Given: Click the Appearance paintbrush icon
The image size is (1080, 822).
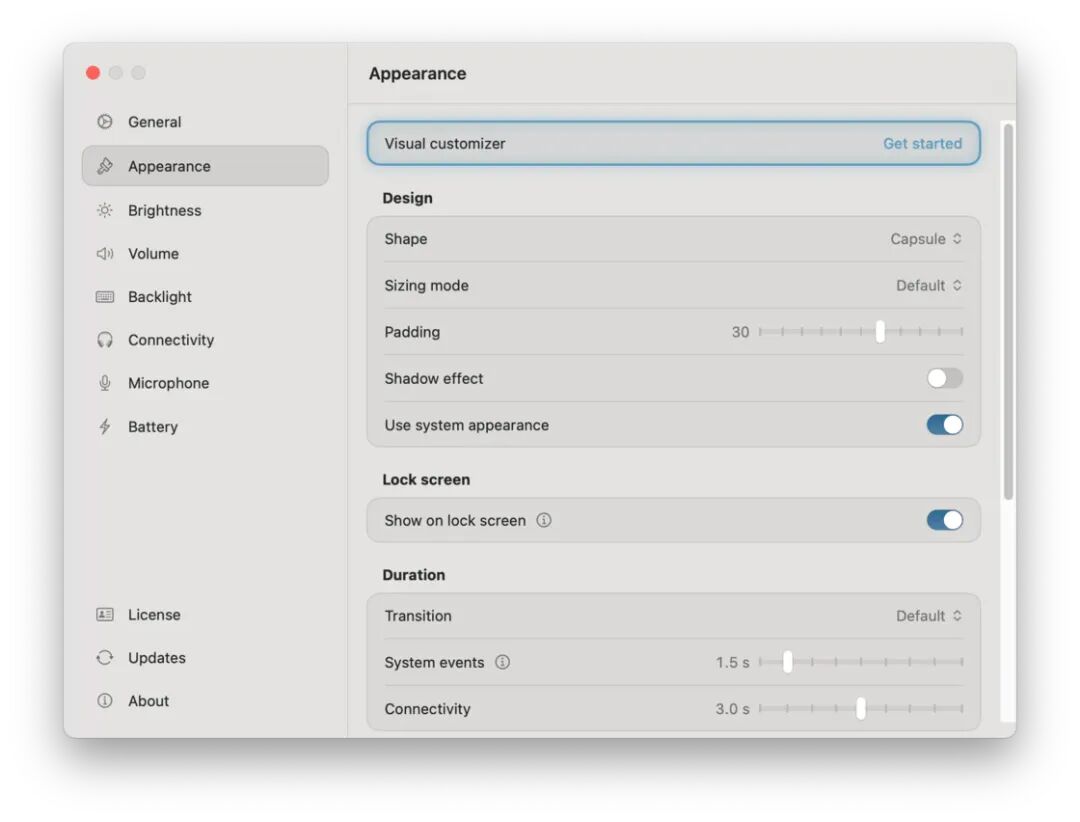Looking at the screenshot, I should [105, 166].
